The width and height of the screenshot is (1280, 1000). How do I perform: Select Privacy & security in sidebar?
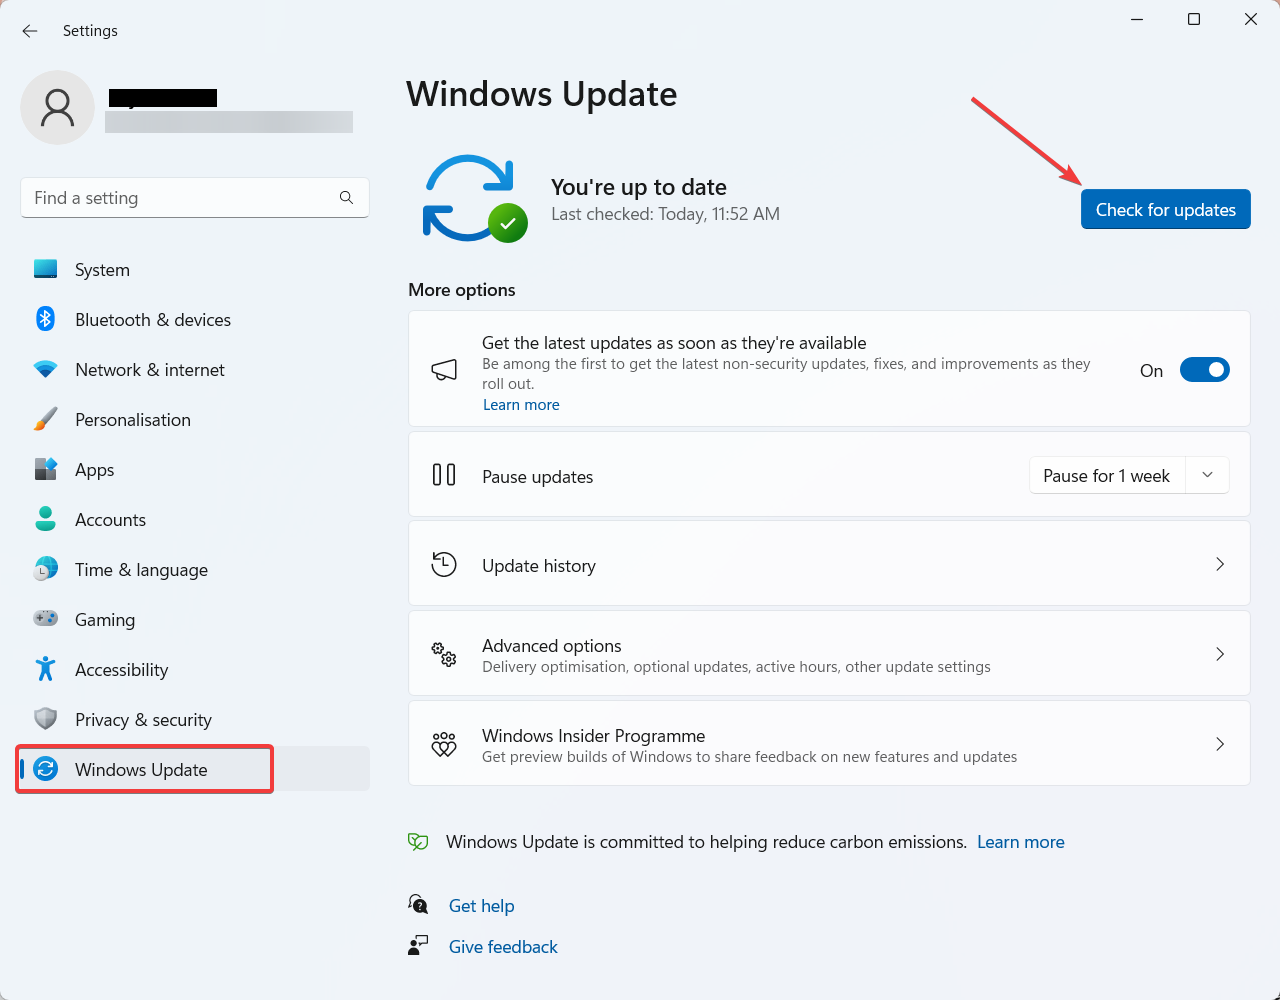(193, 720)
